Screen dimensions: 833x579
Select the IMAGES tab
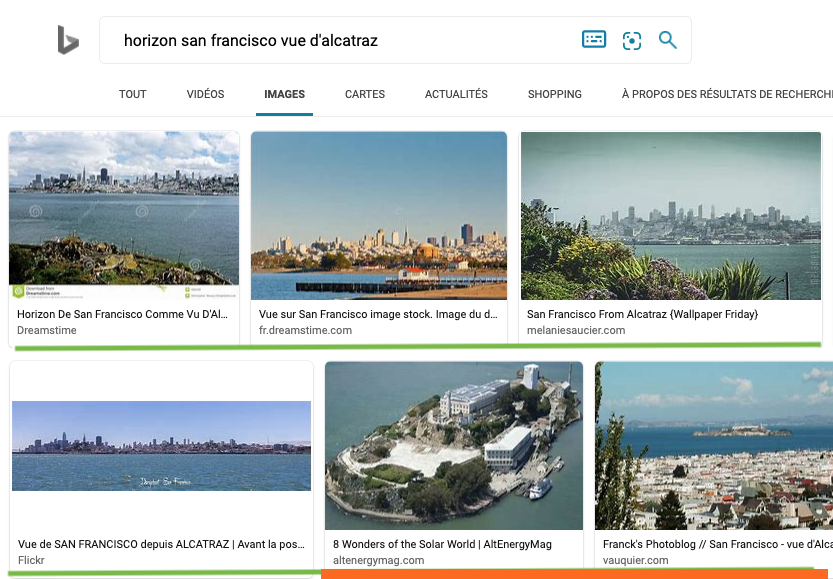pyautogui.click(x=284, y=94)
